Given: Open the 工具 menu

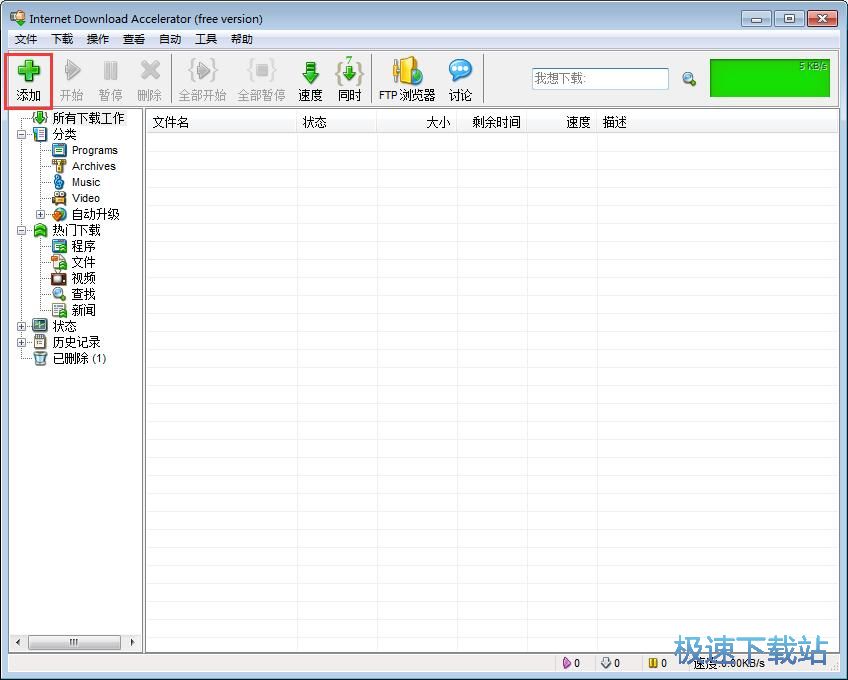Looking at the screenshot, I should pyautogui.click(x=206, y=39).
